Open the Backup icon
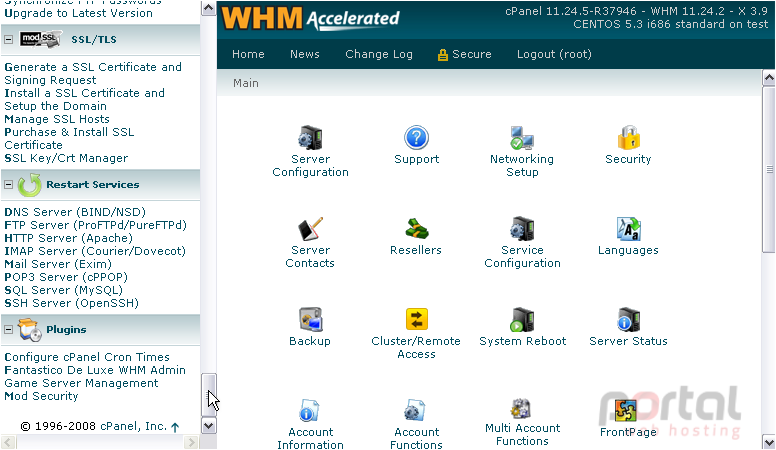 [310, 319]
